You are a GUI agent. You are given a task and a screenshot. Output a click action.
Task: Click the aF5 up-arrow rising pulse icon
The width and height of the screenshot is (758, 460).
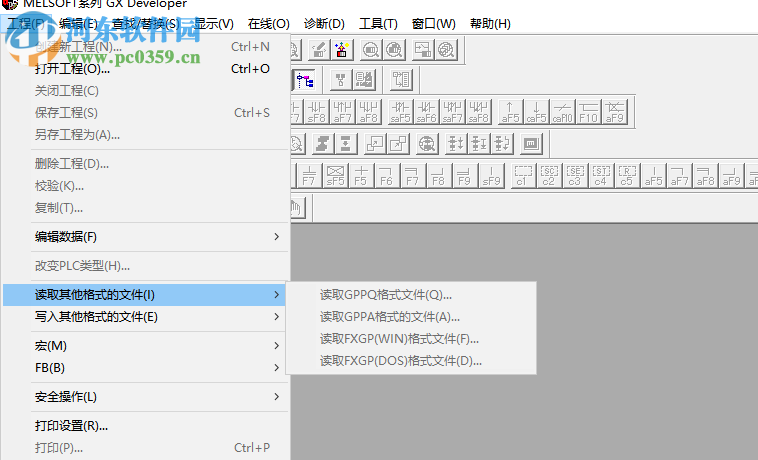point(510,112)
